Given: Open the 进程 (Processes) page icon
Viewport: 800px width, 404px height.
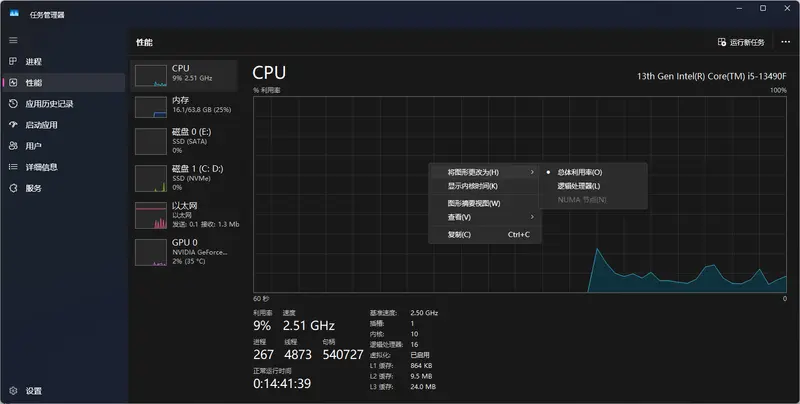Looking at the screenshot, I should [13, 61].
